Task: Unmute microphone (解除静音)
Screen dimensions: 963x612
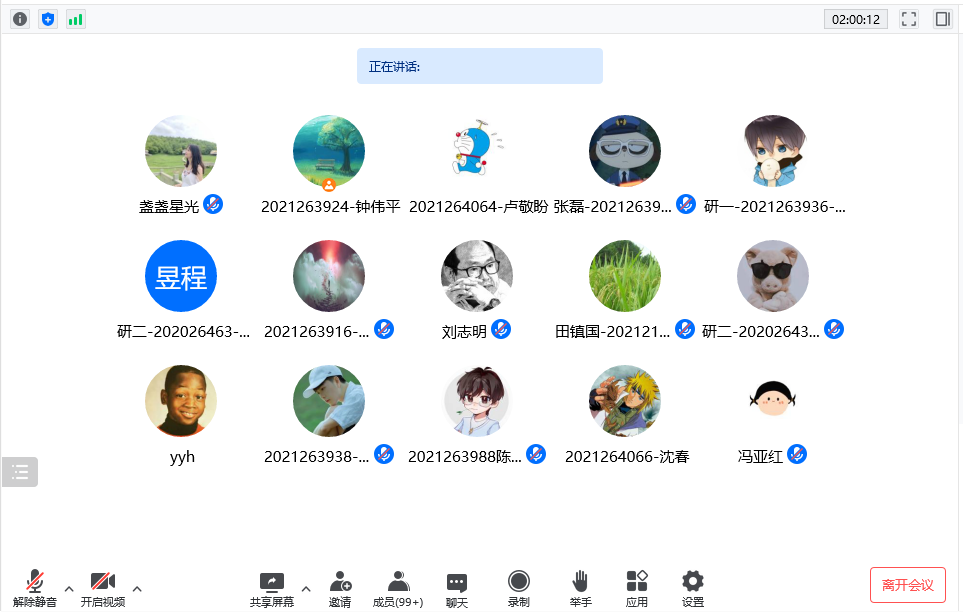Action: pos(35,588)
